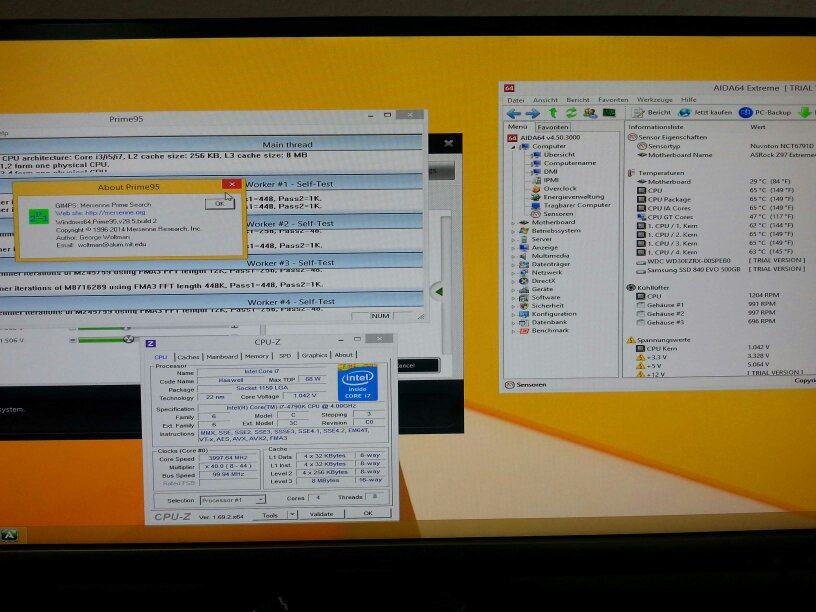This screenshot has width=816, height=612.
Task: Expand the Multimedia tree node
Action: click(513, 257)
